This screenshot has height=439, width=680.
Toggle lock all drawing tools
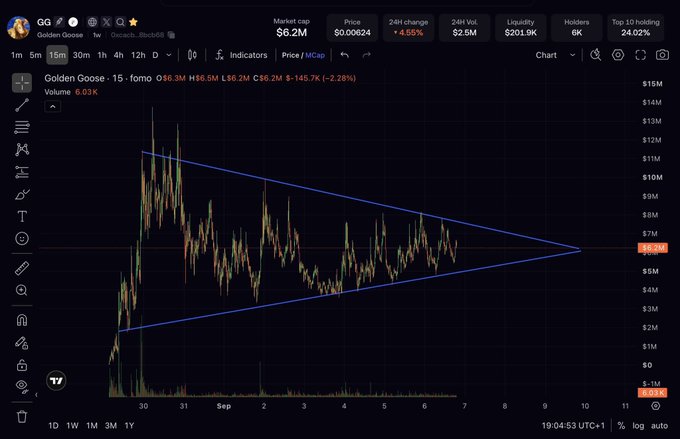[22, 365]
